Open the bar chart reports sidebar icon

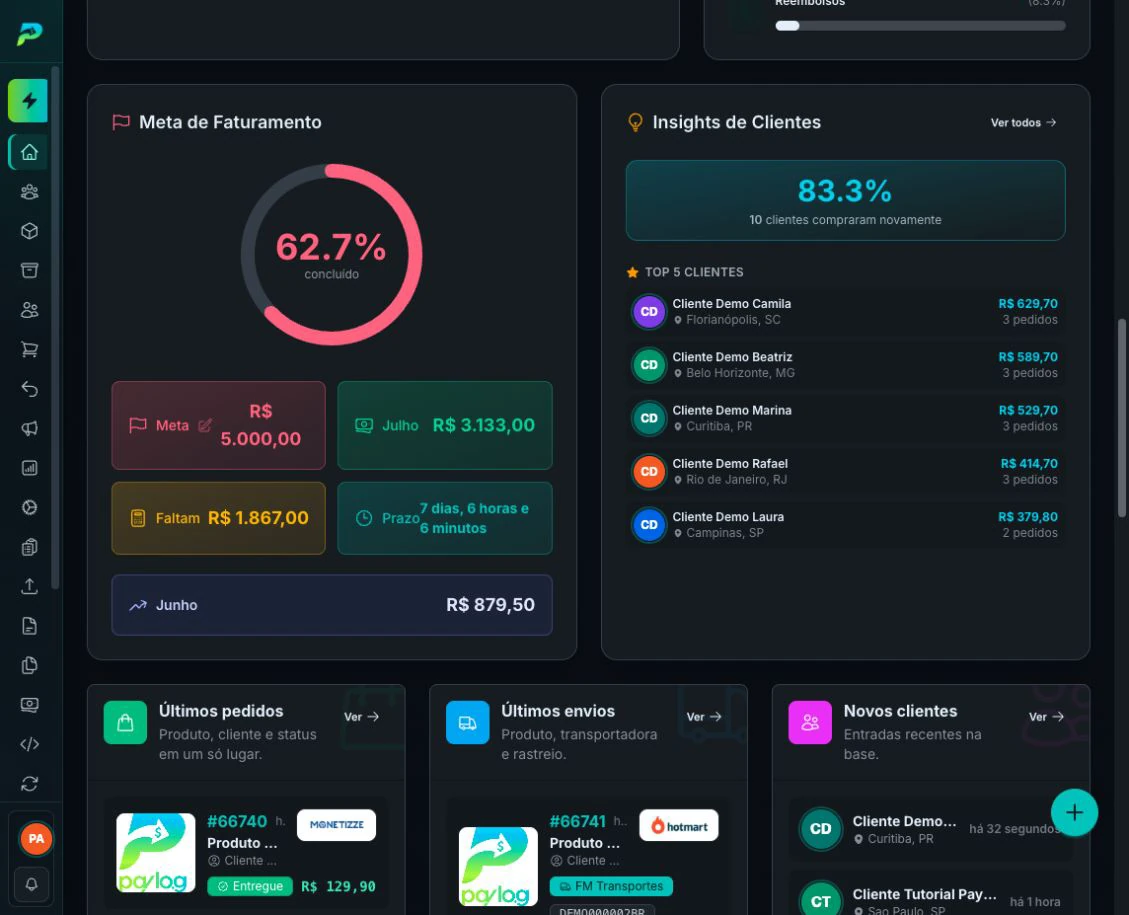(x=30, y=468)
